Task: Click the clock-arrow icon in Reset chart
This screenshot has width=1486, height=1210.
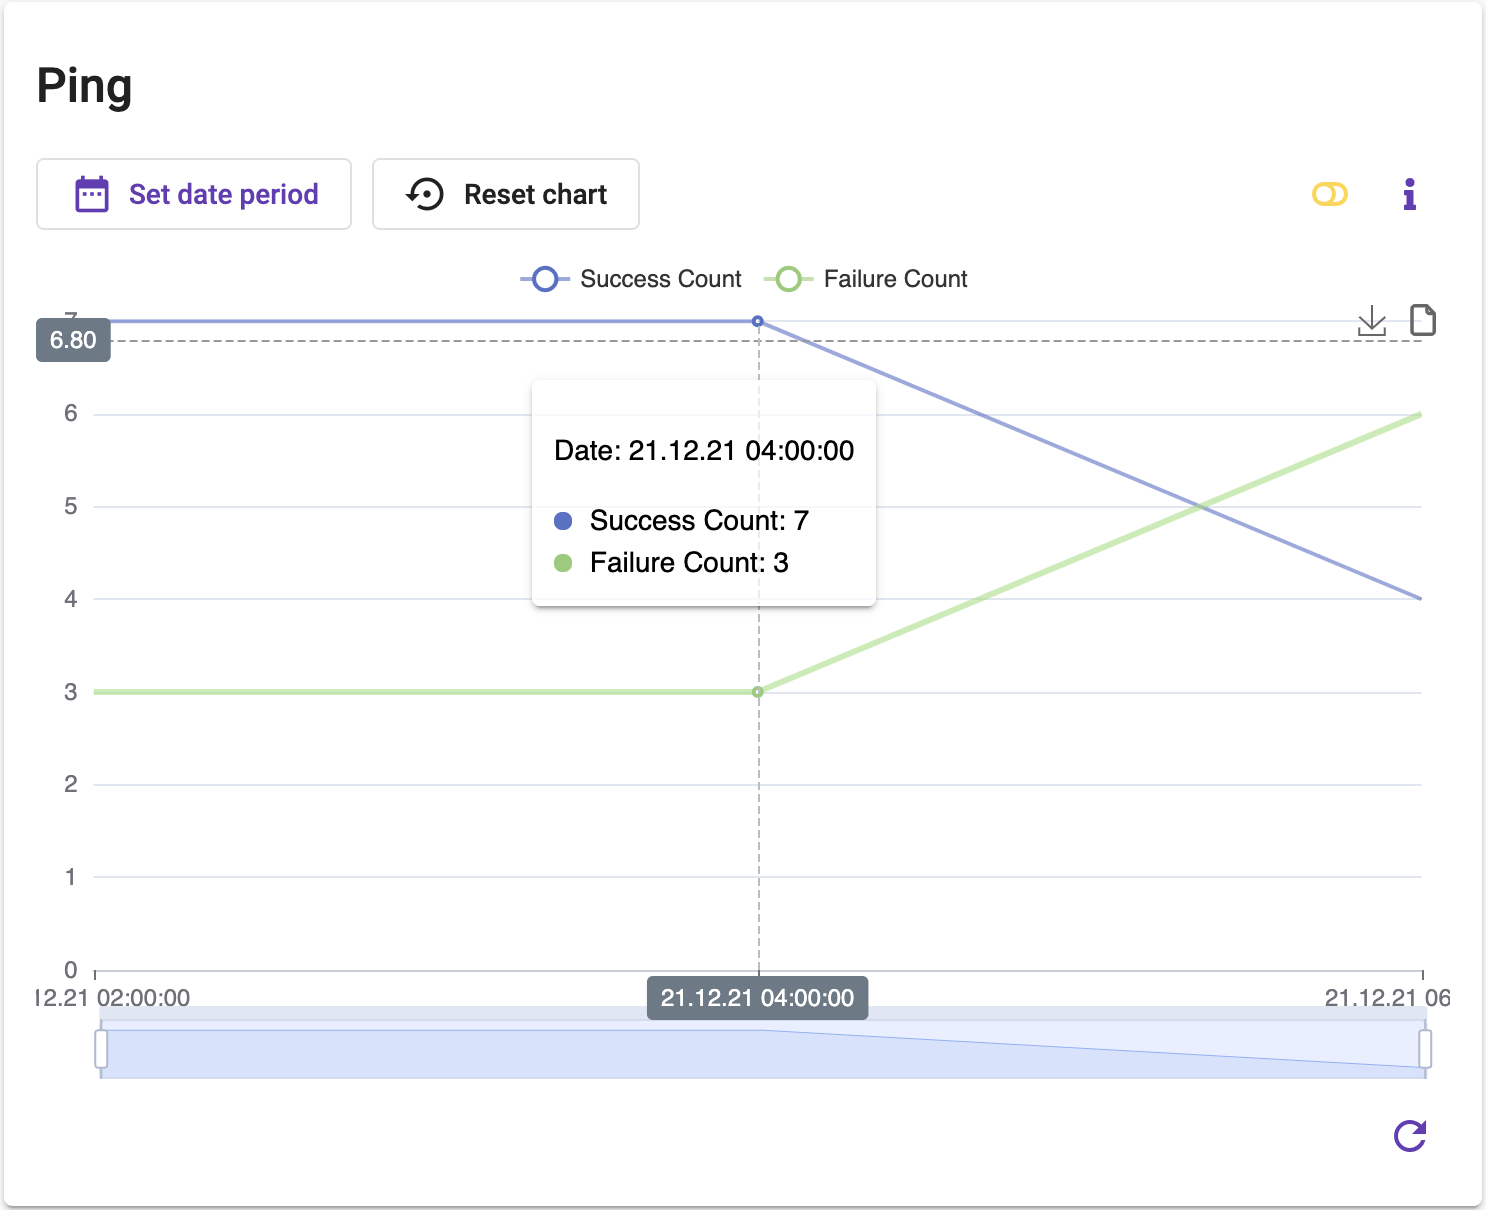Action: [425, 194]
